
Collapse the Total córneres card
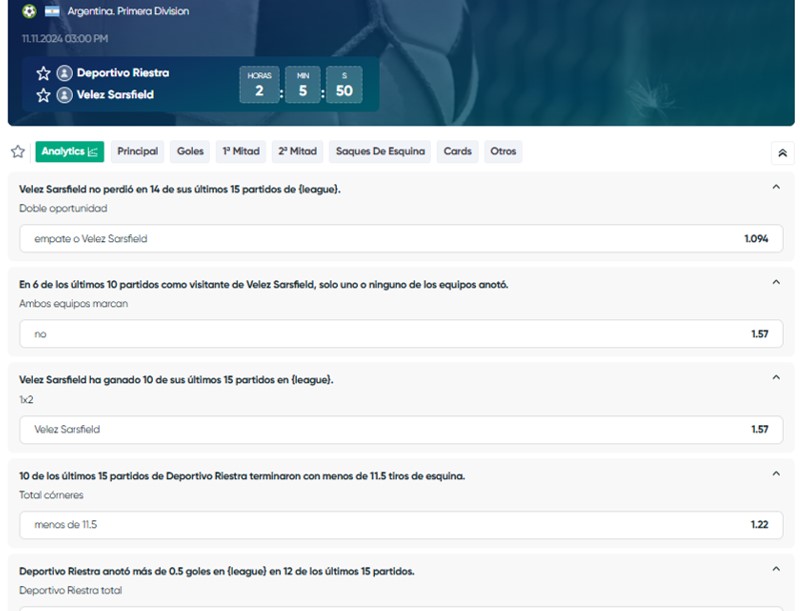click(x=776, y=474)
